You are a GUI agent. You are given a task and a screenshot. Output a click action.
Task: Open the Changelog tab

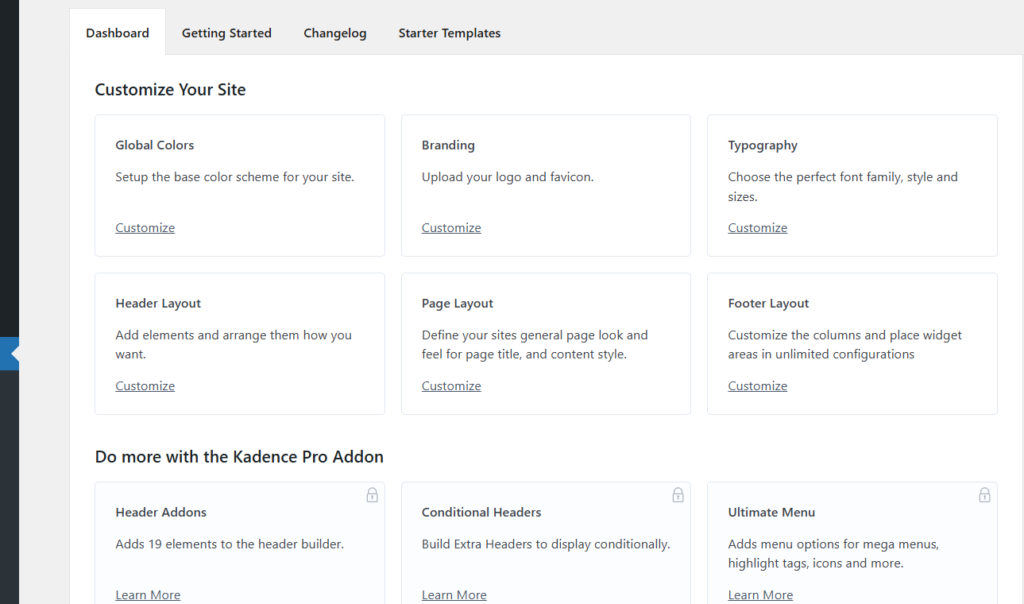[334, 32]
